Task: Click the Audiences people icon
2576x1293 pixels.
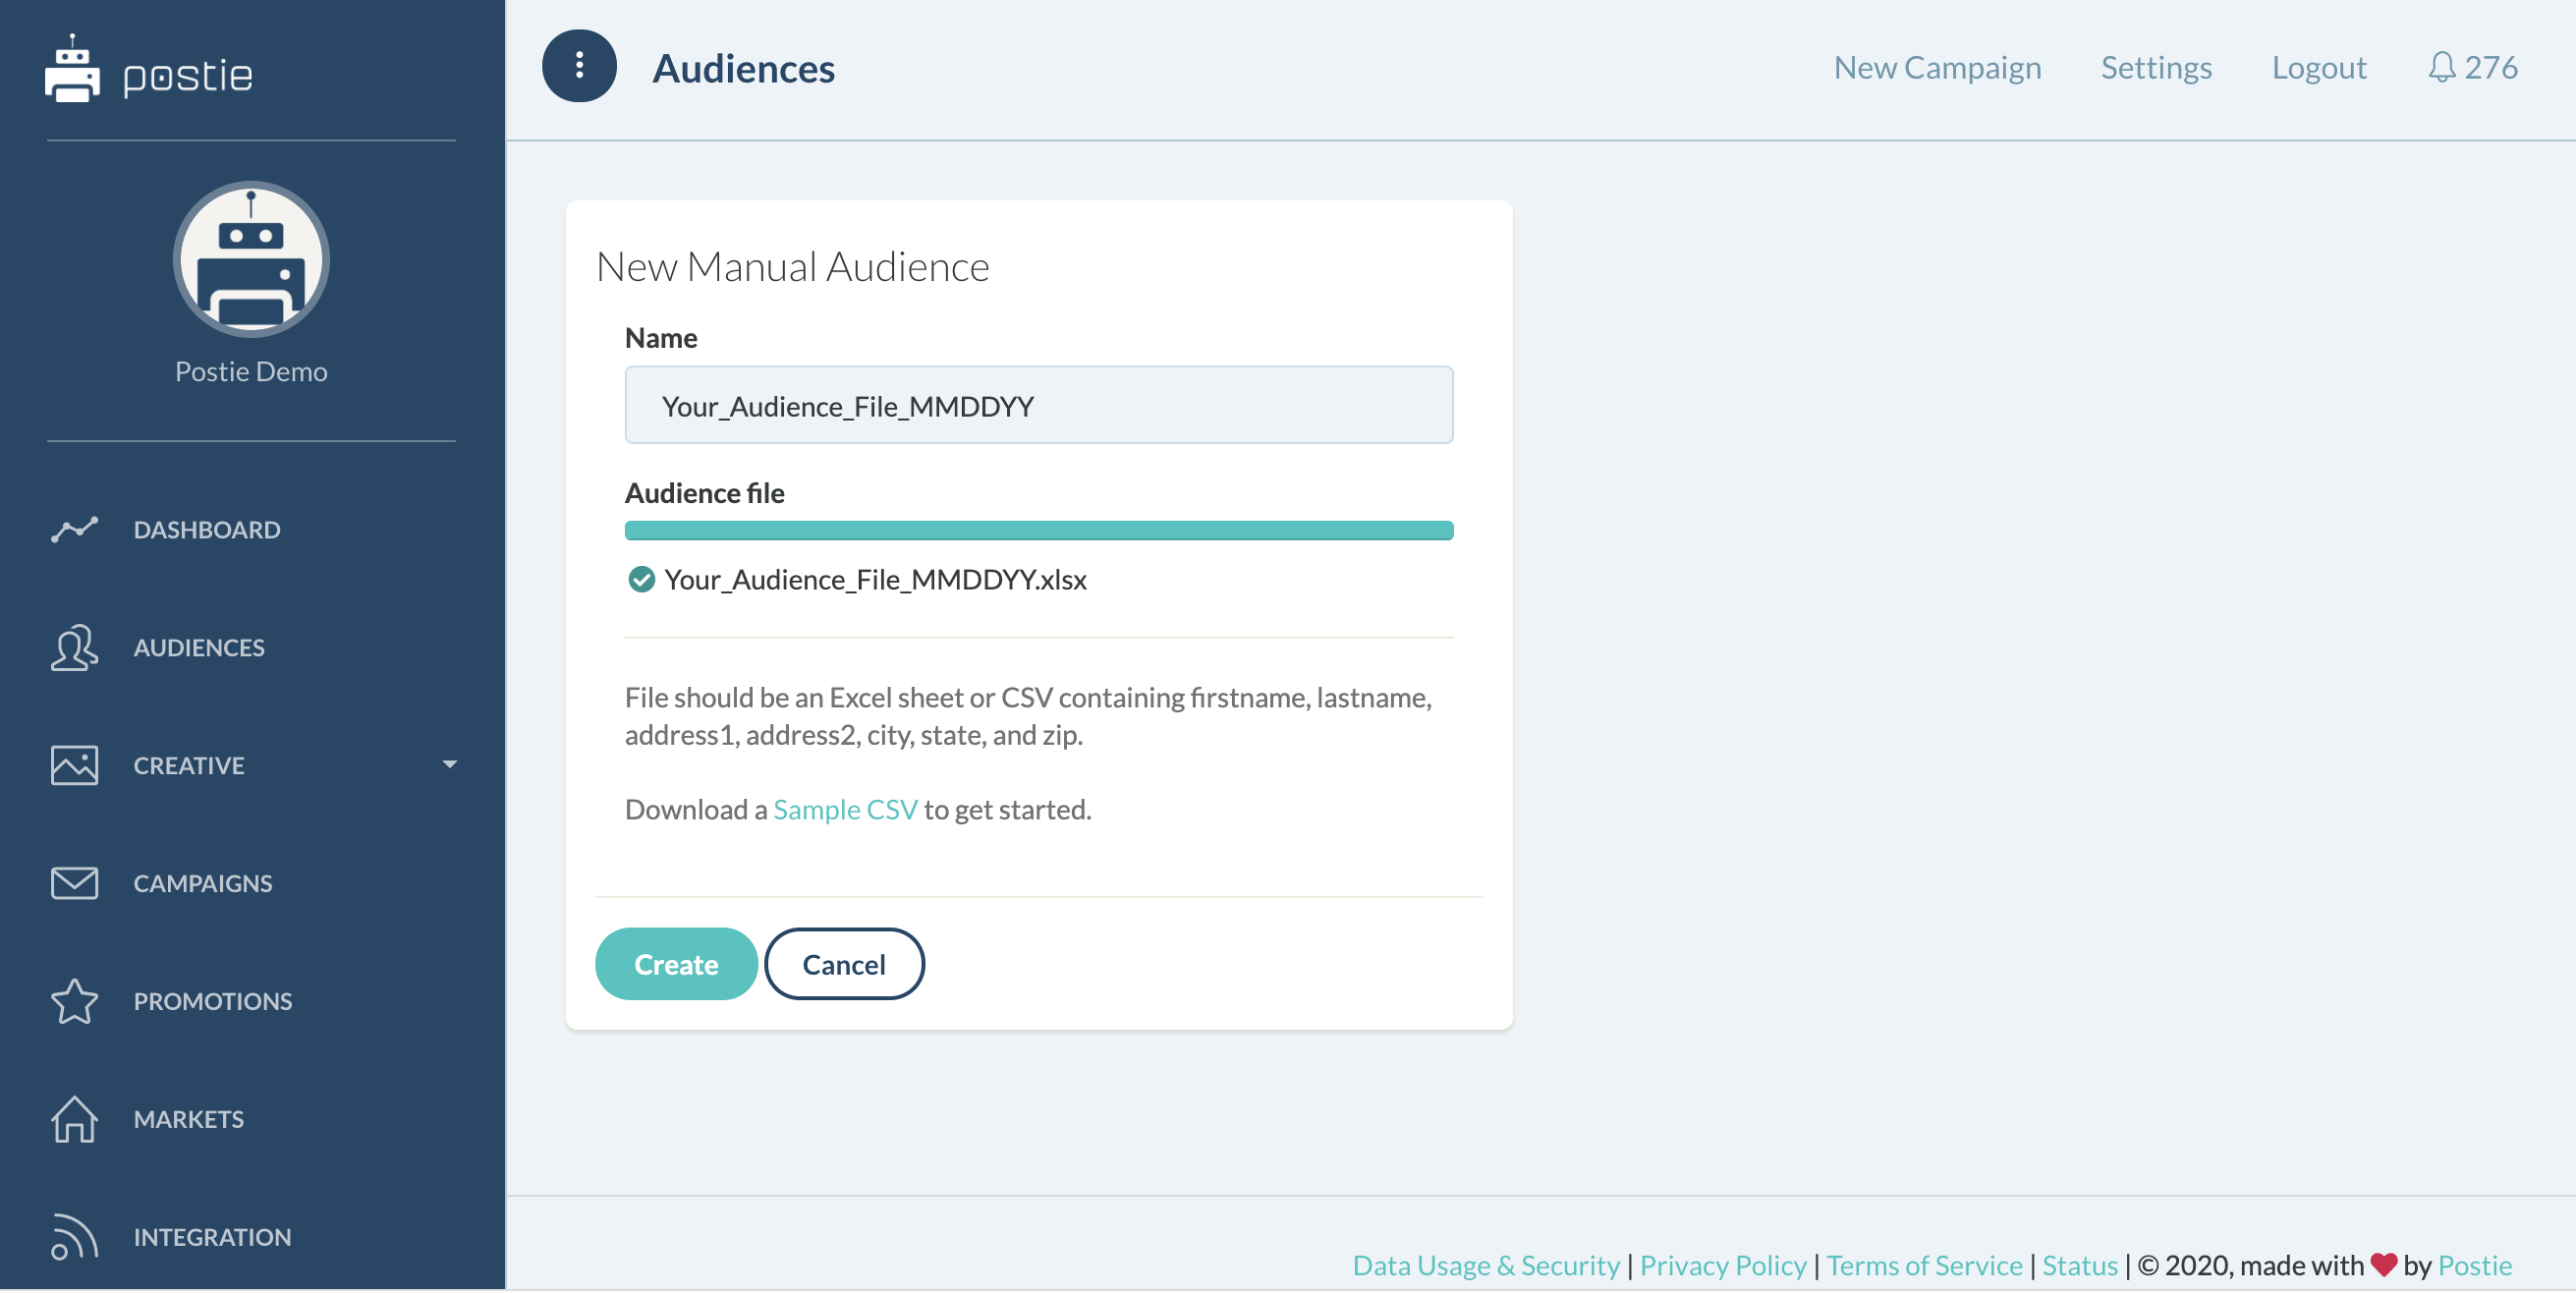Action: 74,648
